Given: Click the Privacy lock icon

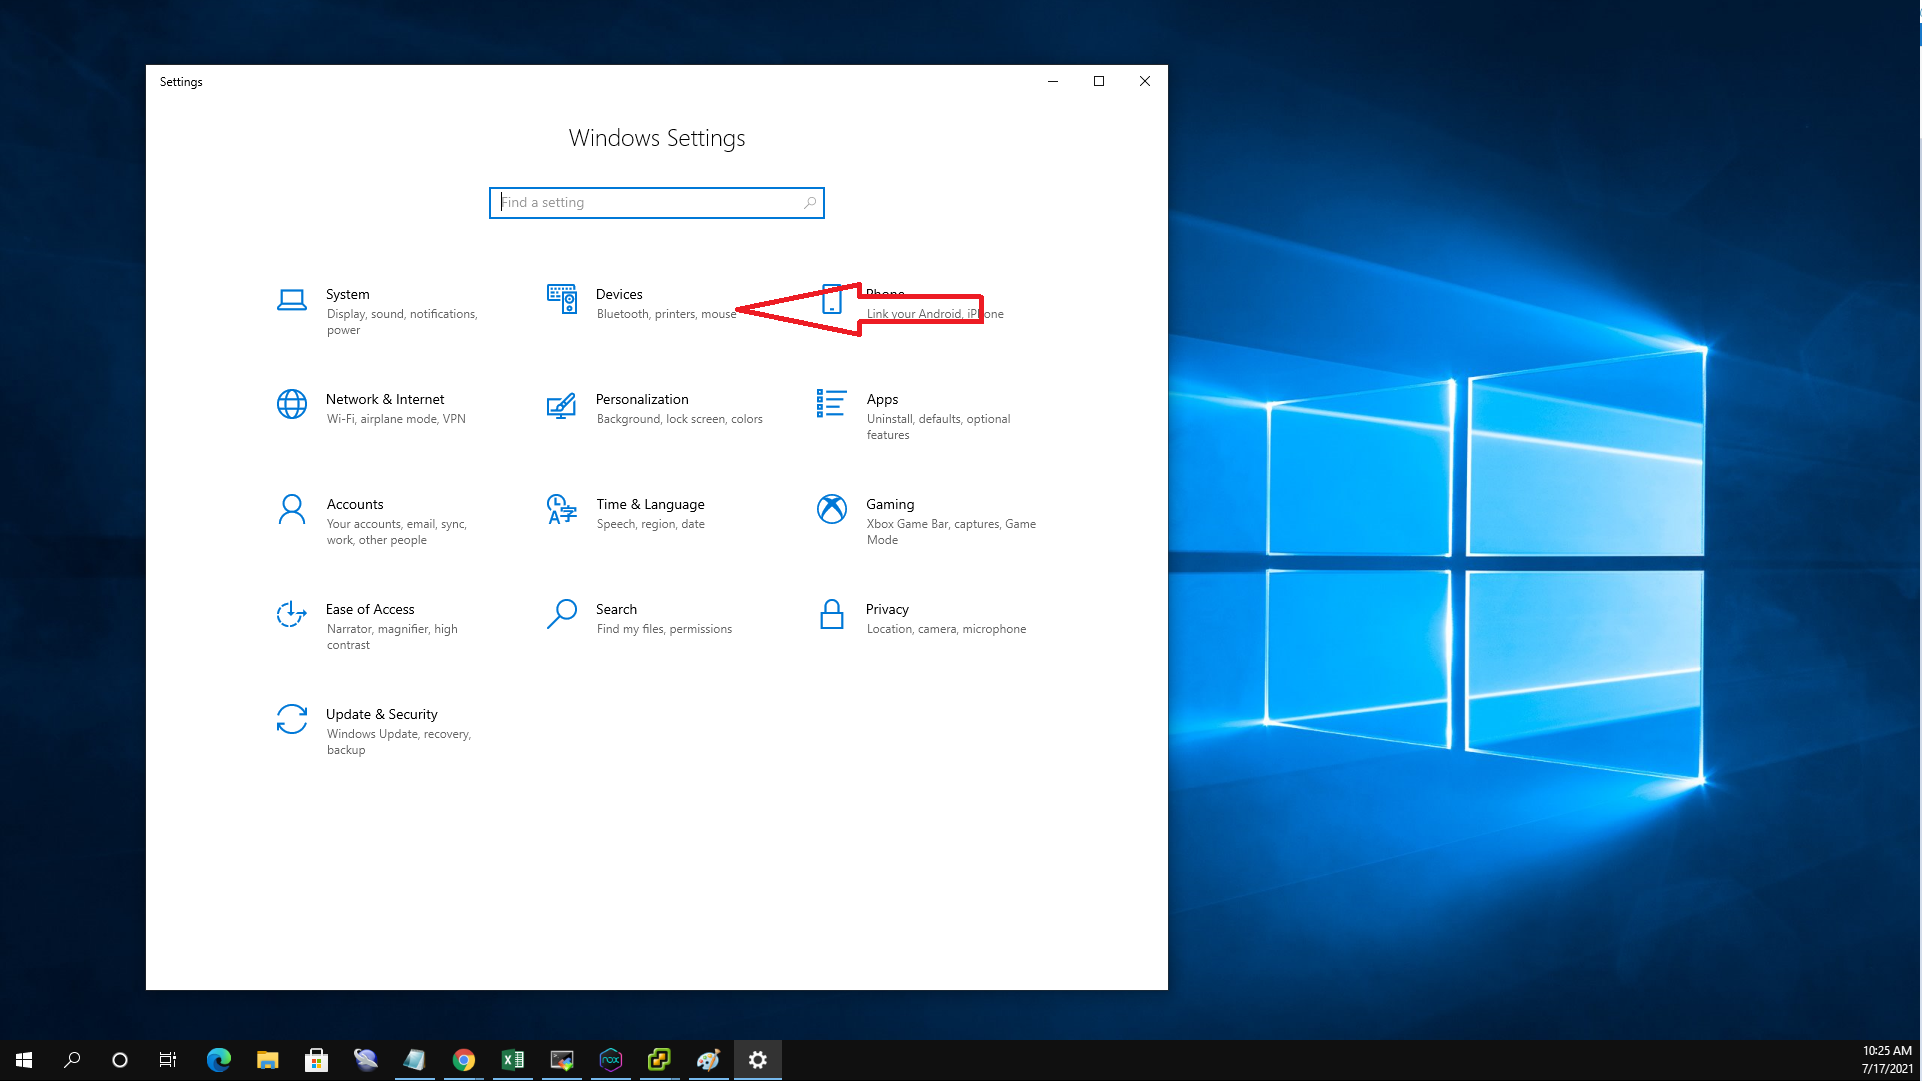Looking at the screenshot, I should (x=831, y=614).
